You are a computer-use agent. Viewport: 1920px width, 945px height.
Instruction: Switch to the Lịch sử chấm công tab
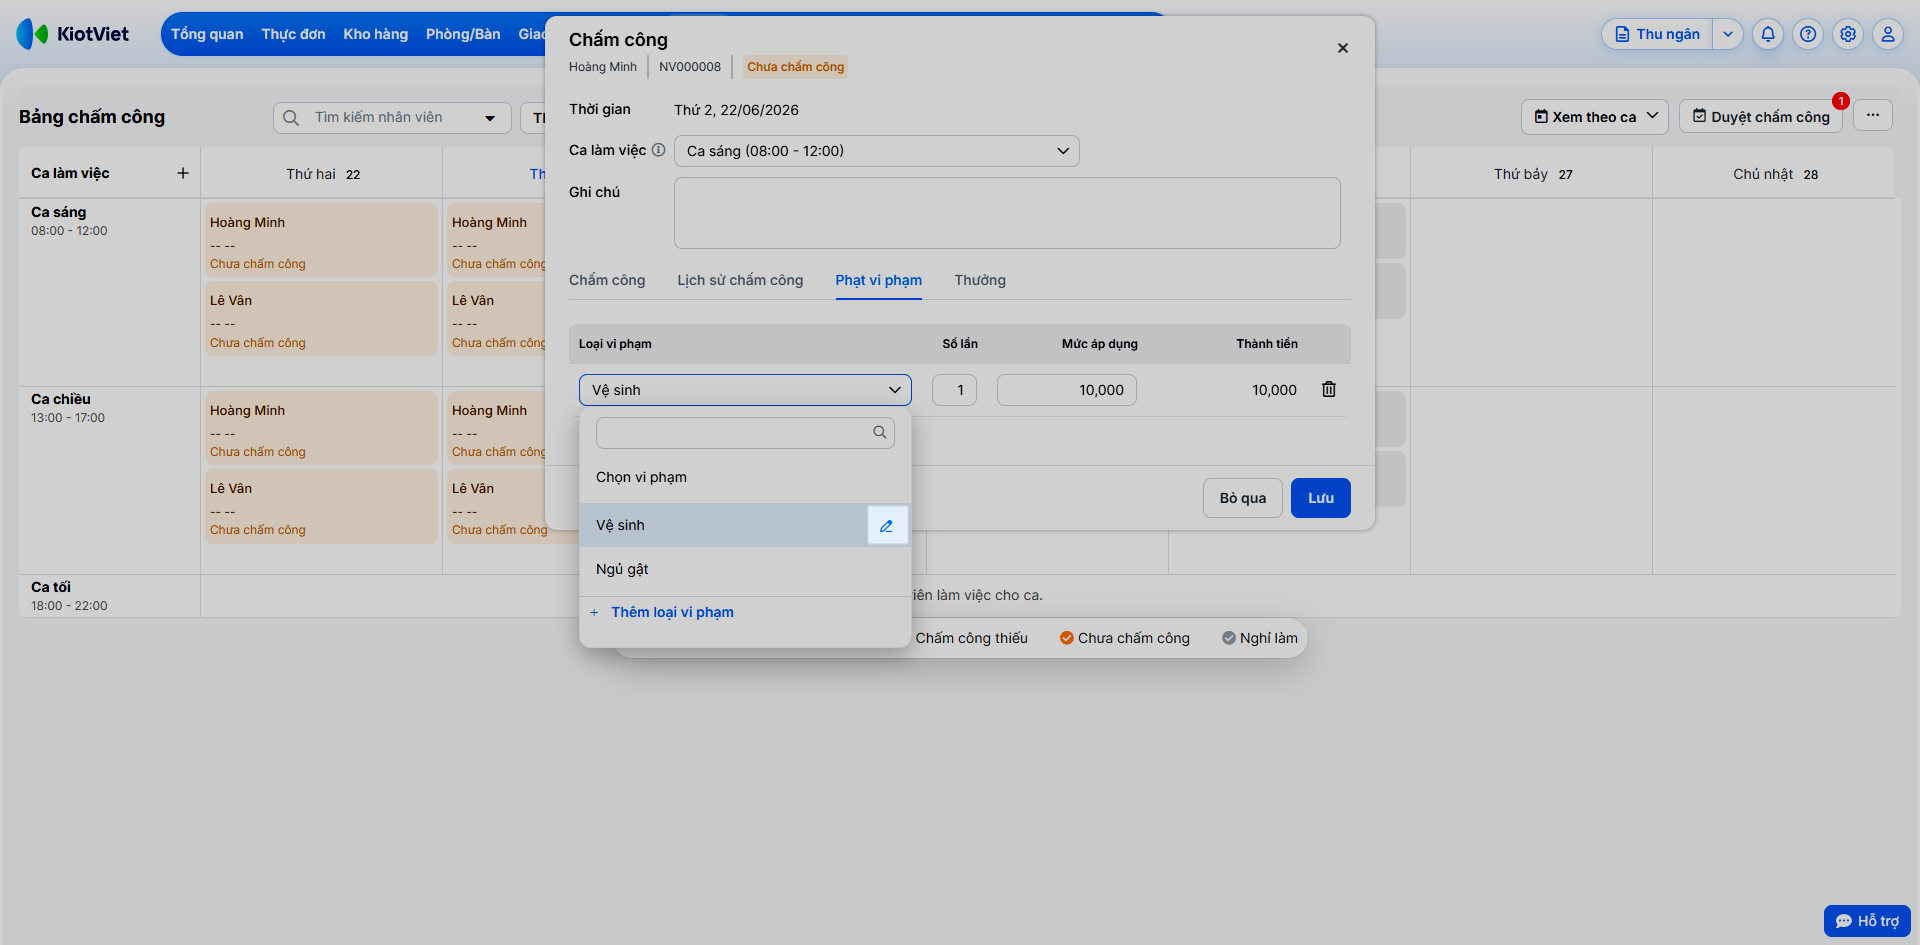click(x=740, y=280)
